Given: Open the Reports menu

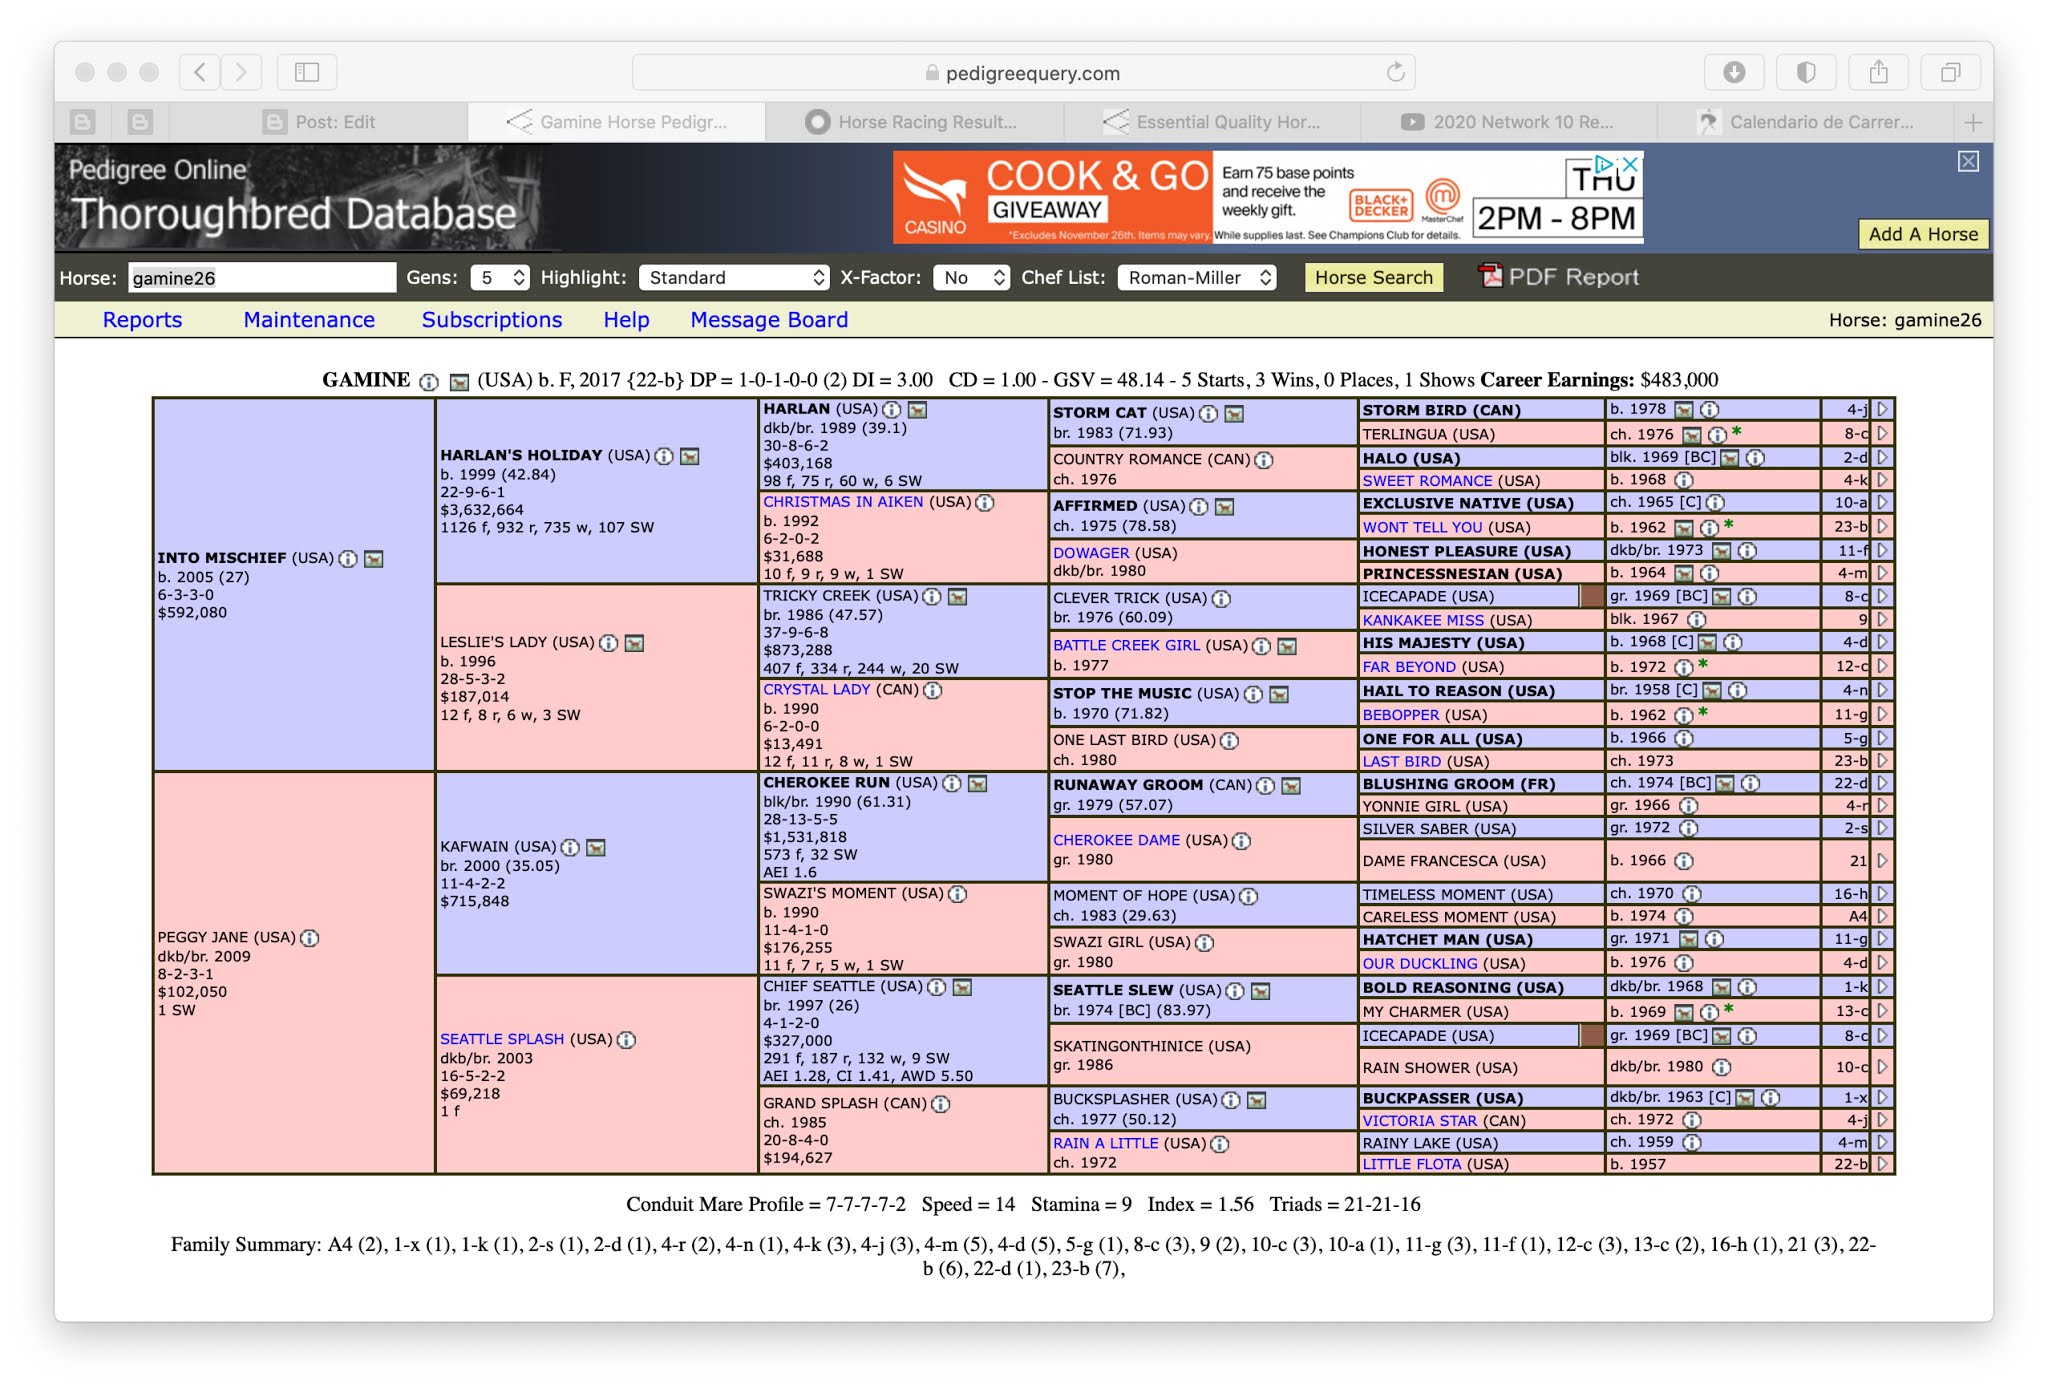Looking at the screenshot, I should pyautogui.click(x=142, y=320).
